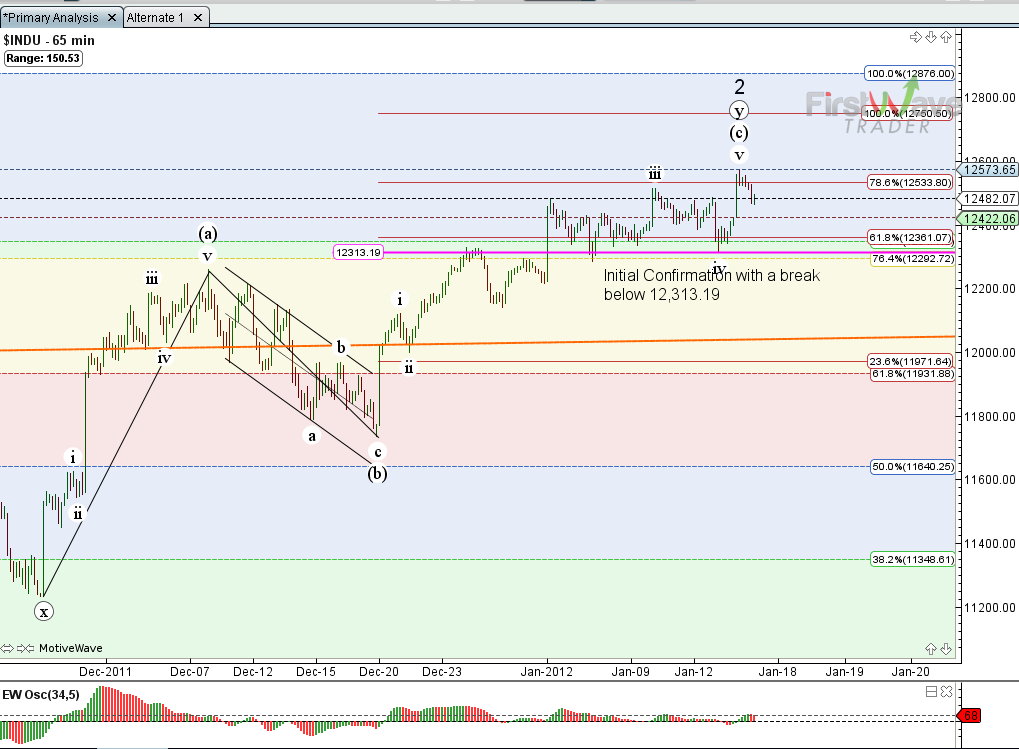The image size is (1019, 749).
Task: Collapse the EW Osc study panel
Action: point(931,691)
